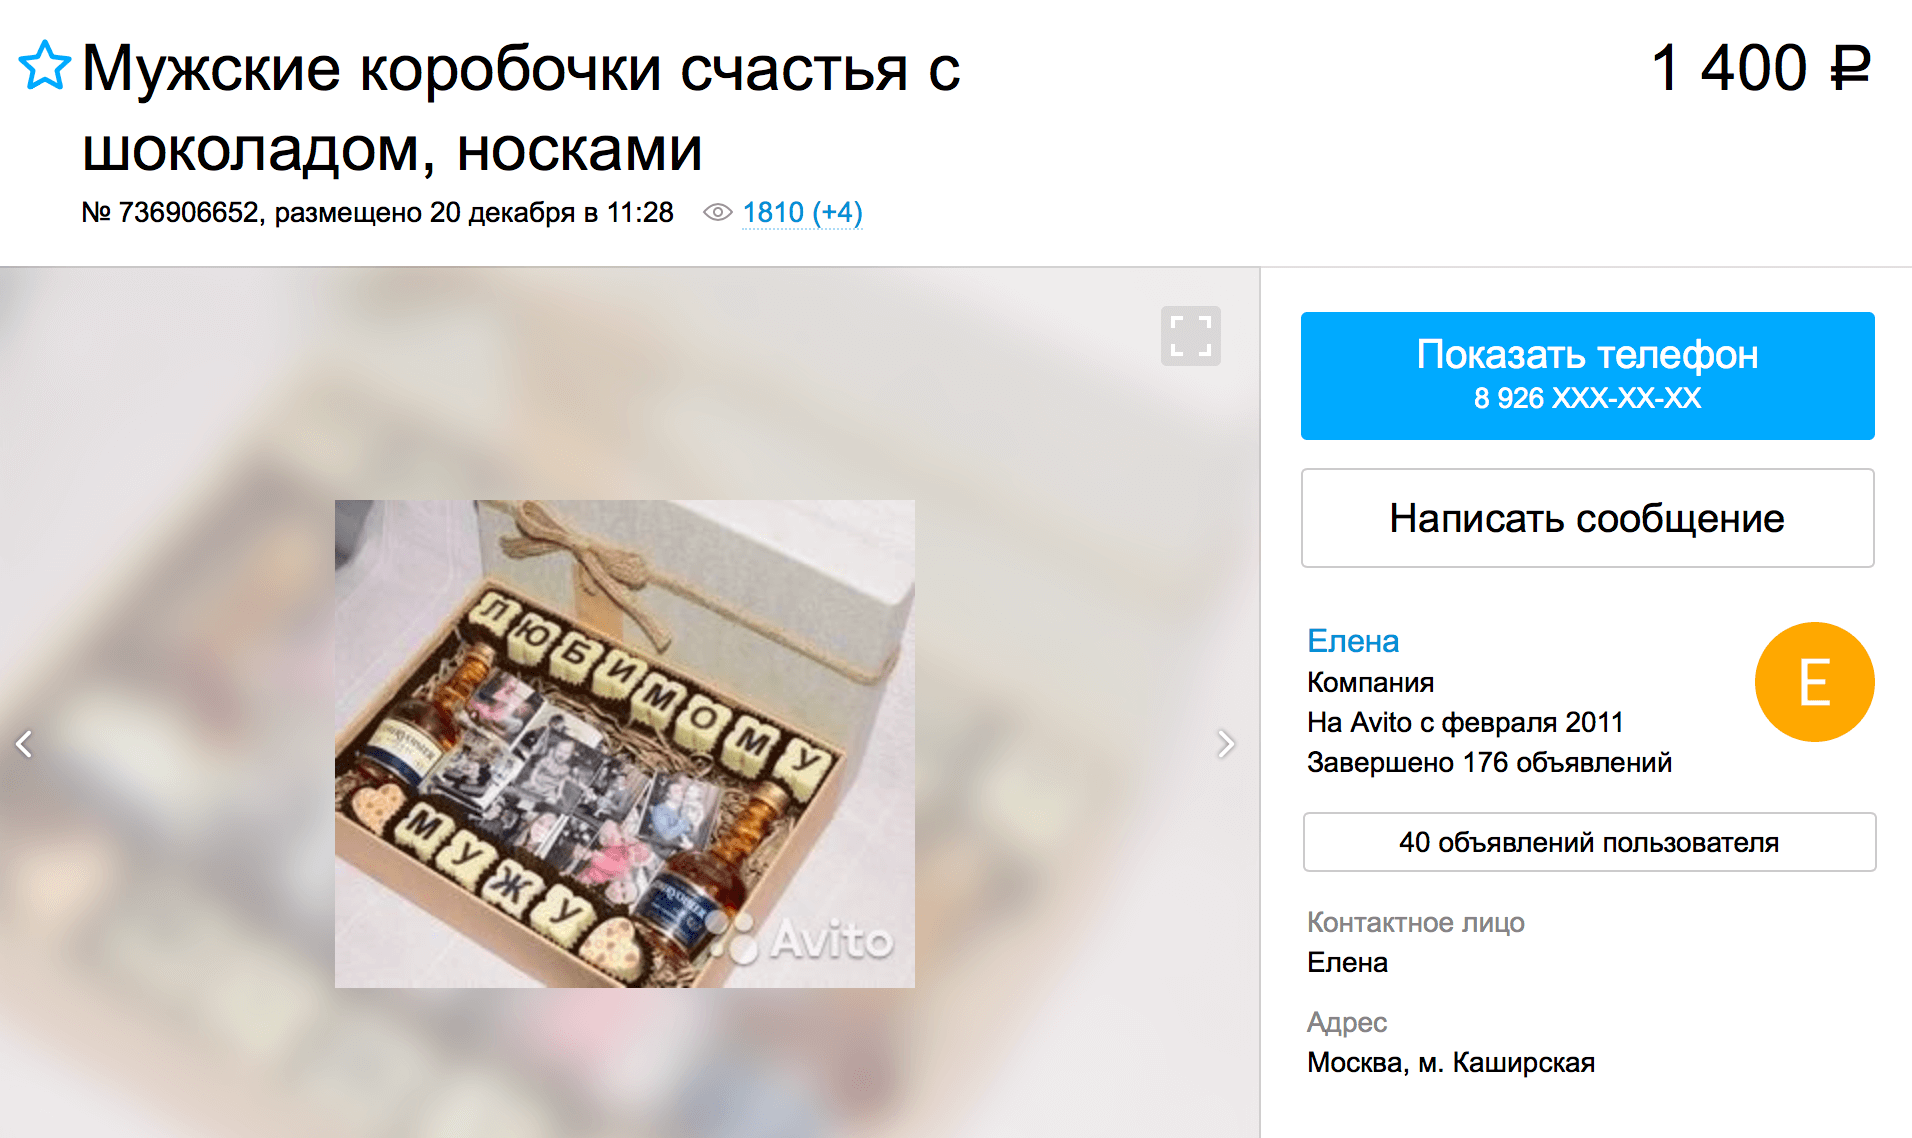Click Завершено 176 объявлений text

point(1489,762)
